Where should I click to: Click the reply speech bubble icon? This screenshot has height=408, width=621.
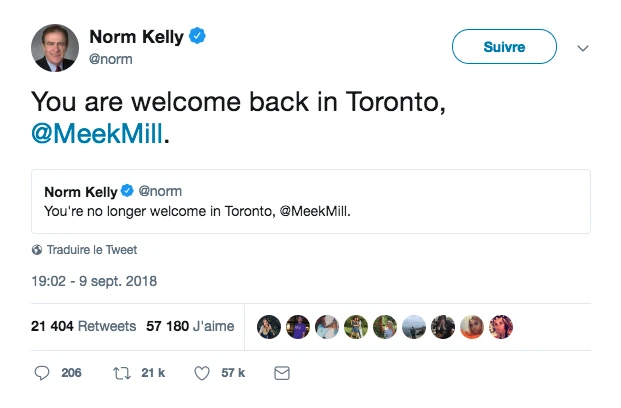pos(42,373)
